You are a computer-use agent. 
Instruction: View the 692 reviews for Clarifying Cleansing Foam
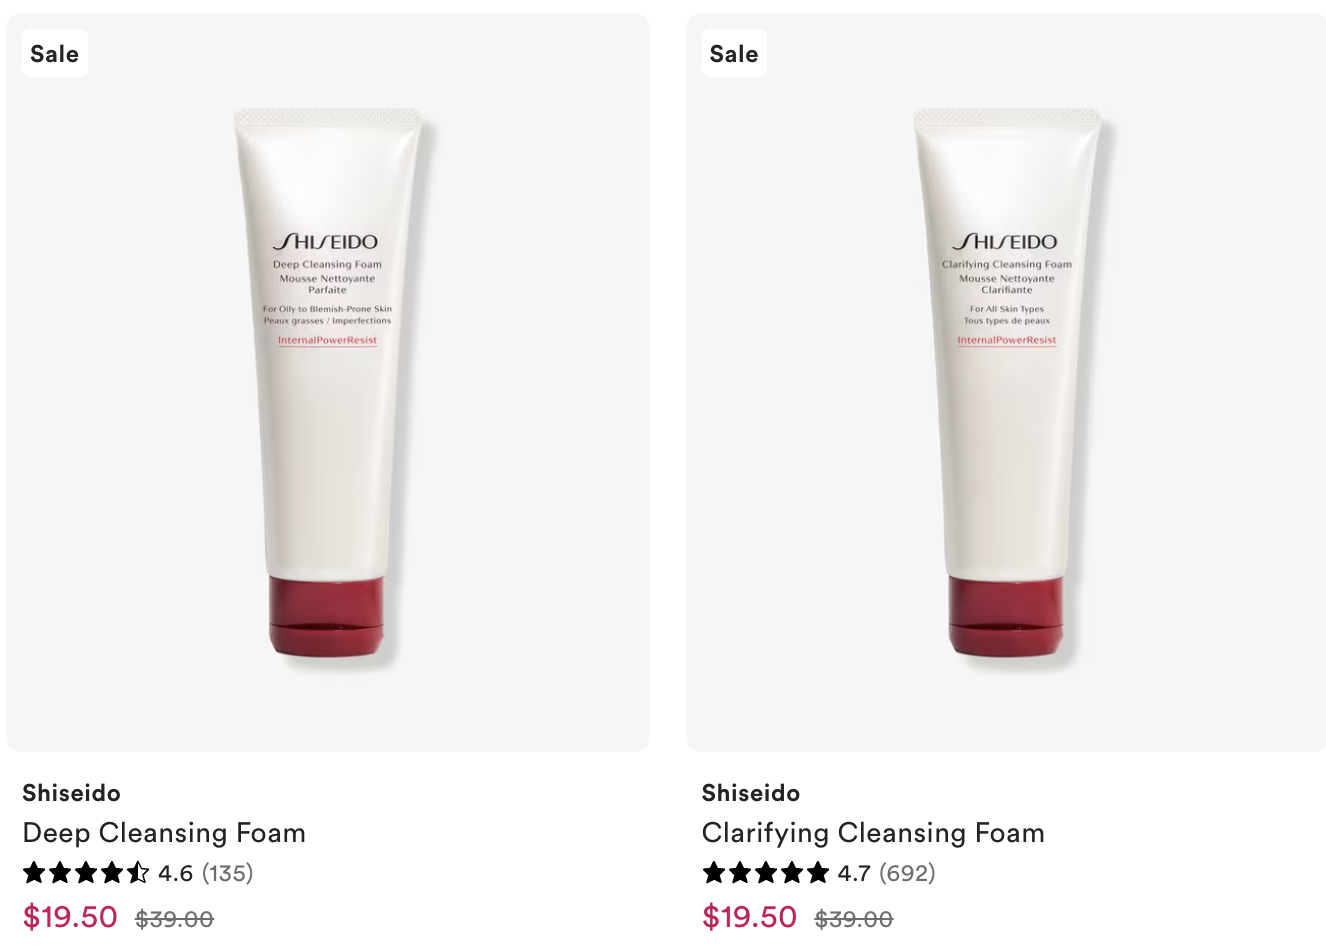(907, 873)
